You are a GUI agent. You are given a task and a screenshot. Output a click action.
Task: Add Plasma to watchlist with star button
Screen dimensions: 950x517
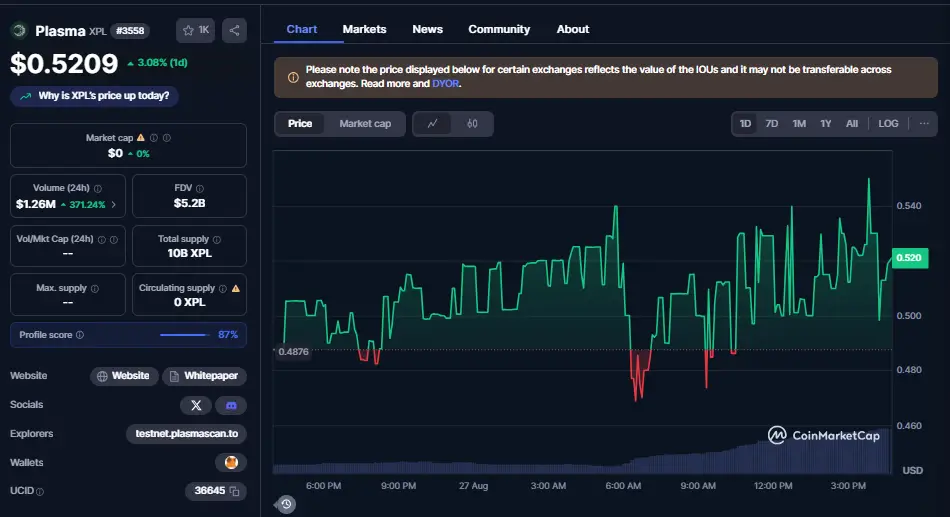point(195,30)
